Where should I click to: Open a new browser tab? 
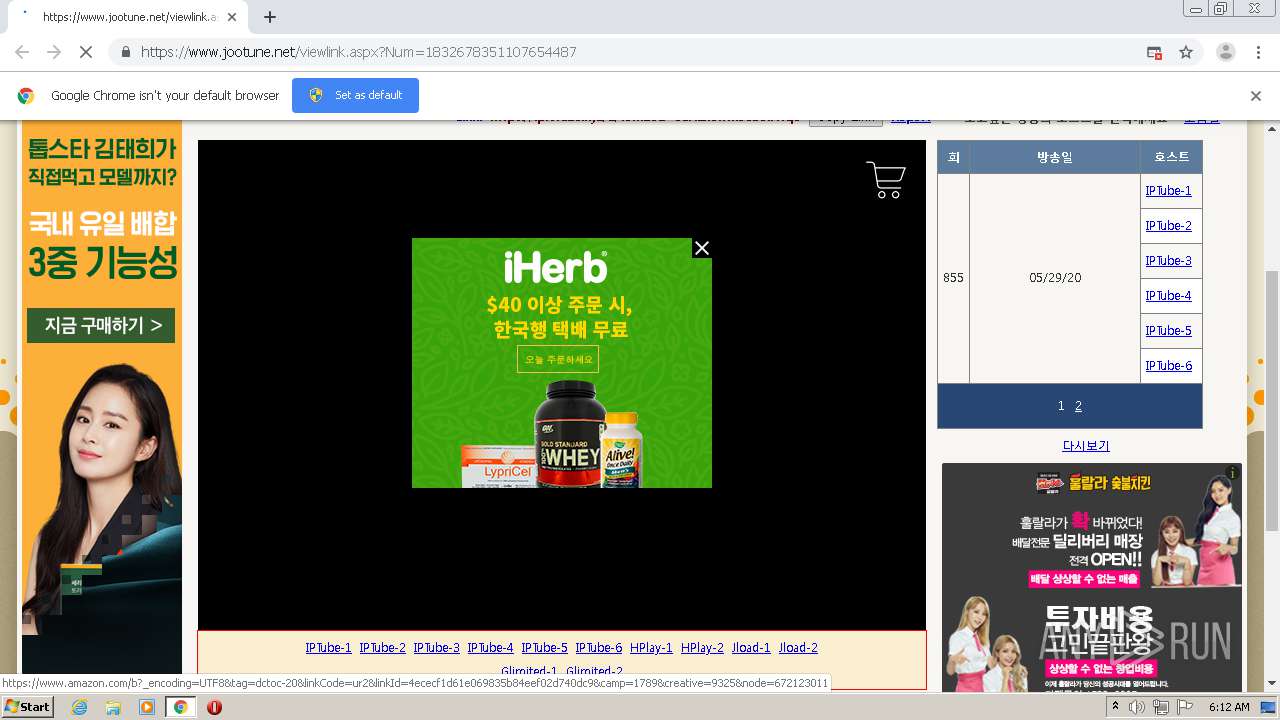[x=270, y=17]
